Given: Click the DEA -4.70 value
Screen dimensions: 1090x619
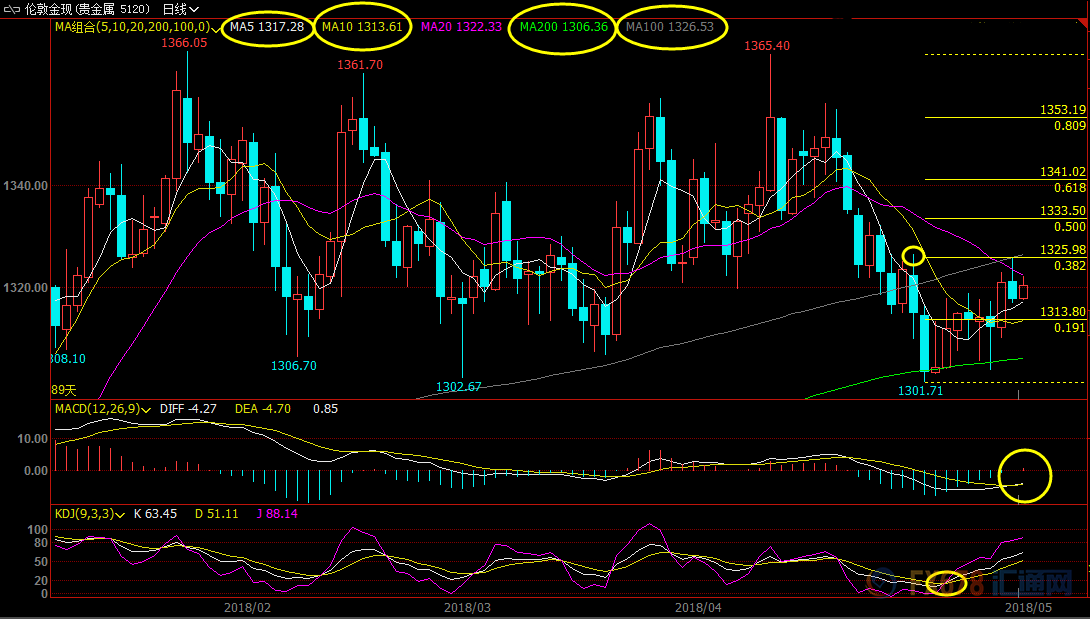Looking at the screenshot, I should click(x=263, y=409).
